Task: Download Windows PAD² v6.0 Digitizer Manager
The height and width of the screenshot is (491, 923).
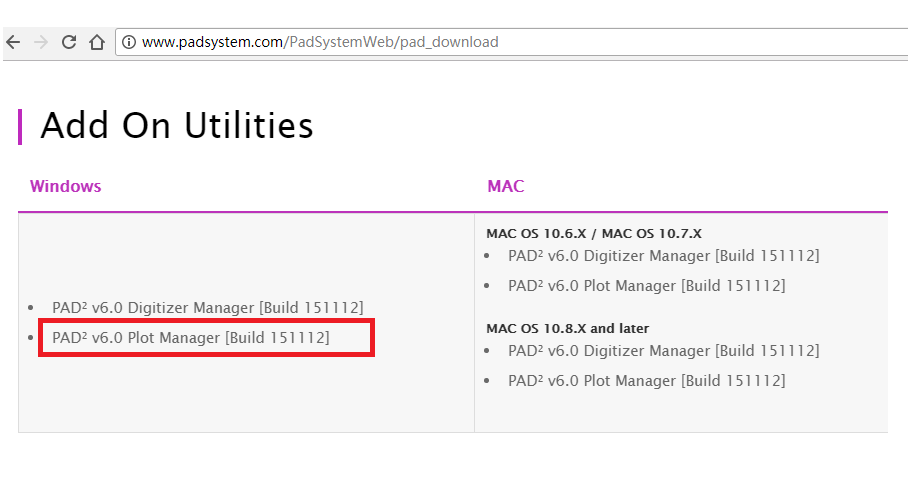Action: 207,307
